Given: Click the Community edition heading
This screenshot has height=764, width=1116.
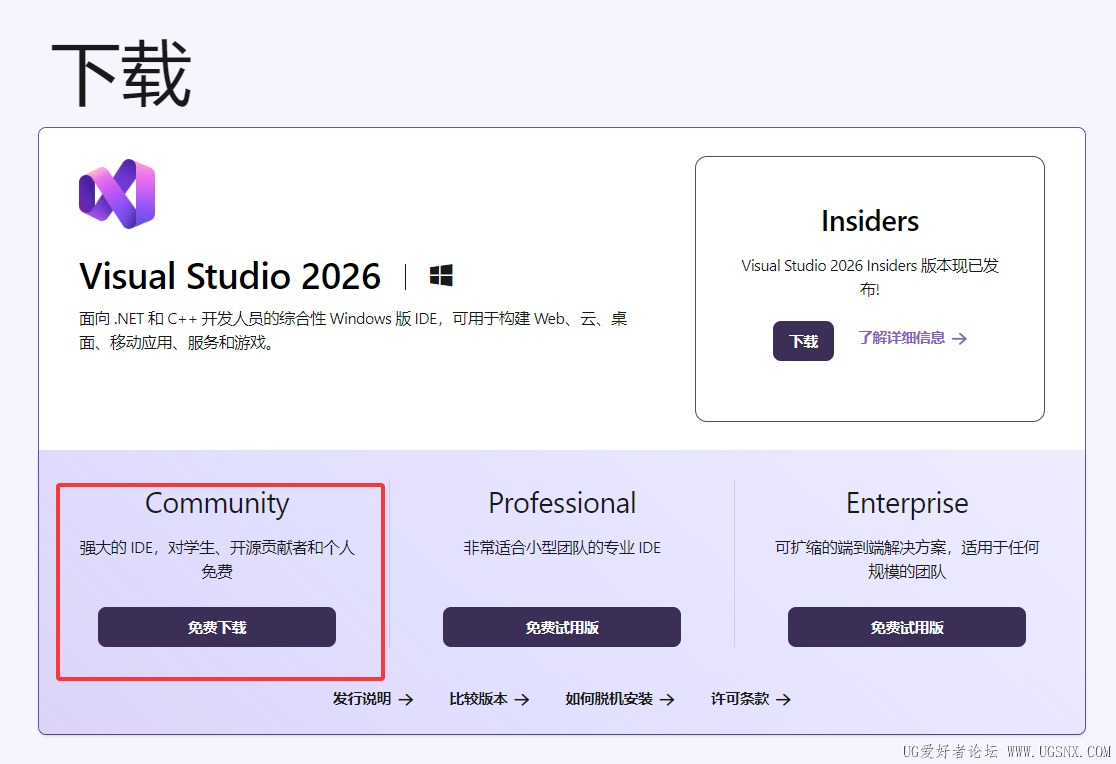Looking at the screenshot, I should tap(217, 504).
